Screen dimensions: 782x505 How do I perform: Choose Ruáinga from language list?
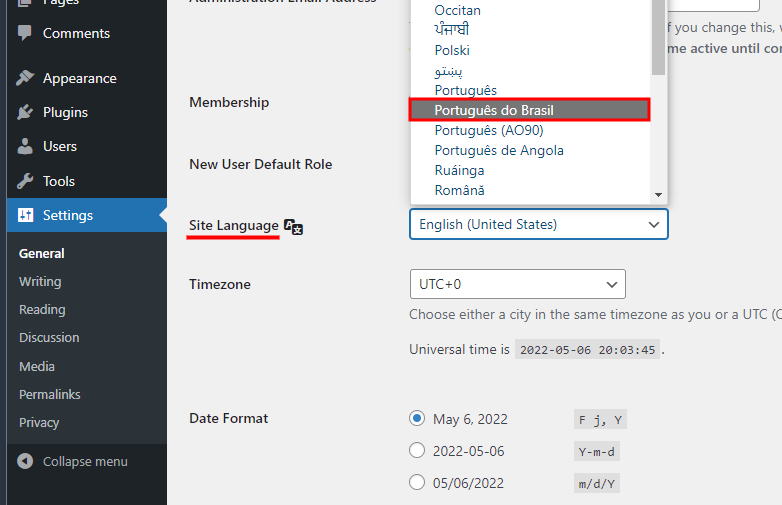pos(530,170)
